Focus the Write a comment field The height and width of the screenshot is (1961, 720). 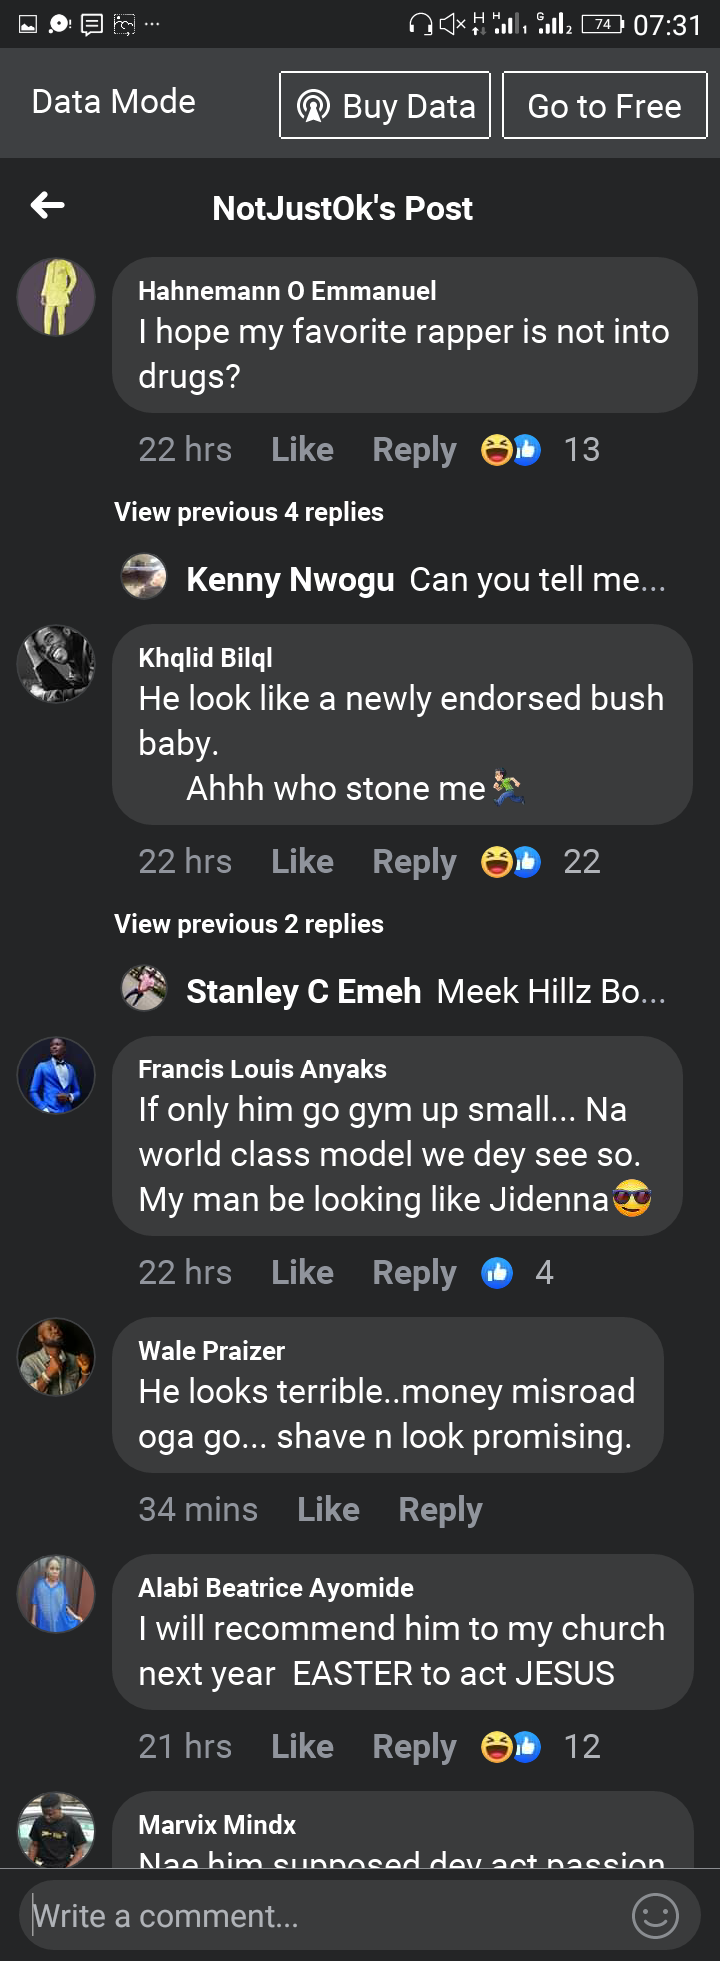(320, 1916)
